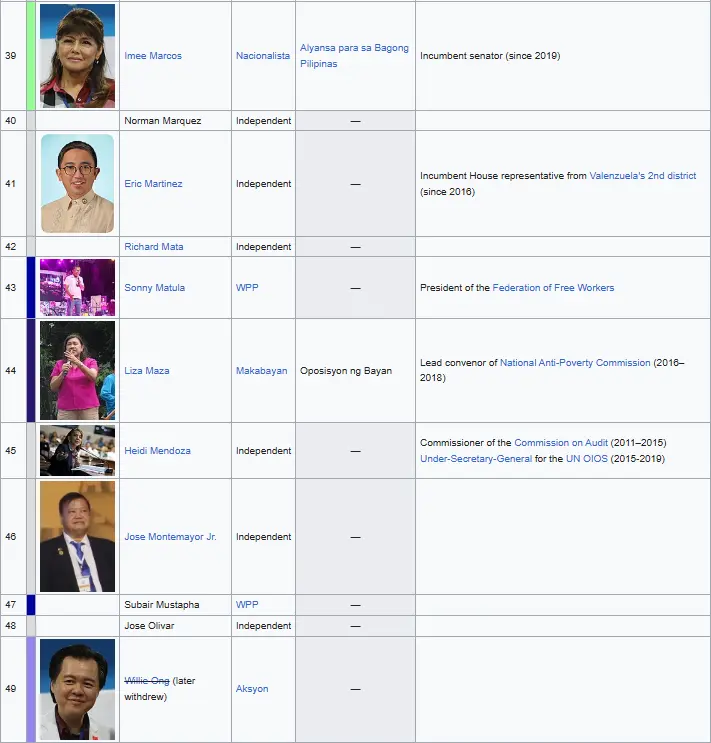This screenshot has width=711, height=743.
Task: Select the name Norman Marquez
Action: click(163, 120)
